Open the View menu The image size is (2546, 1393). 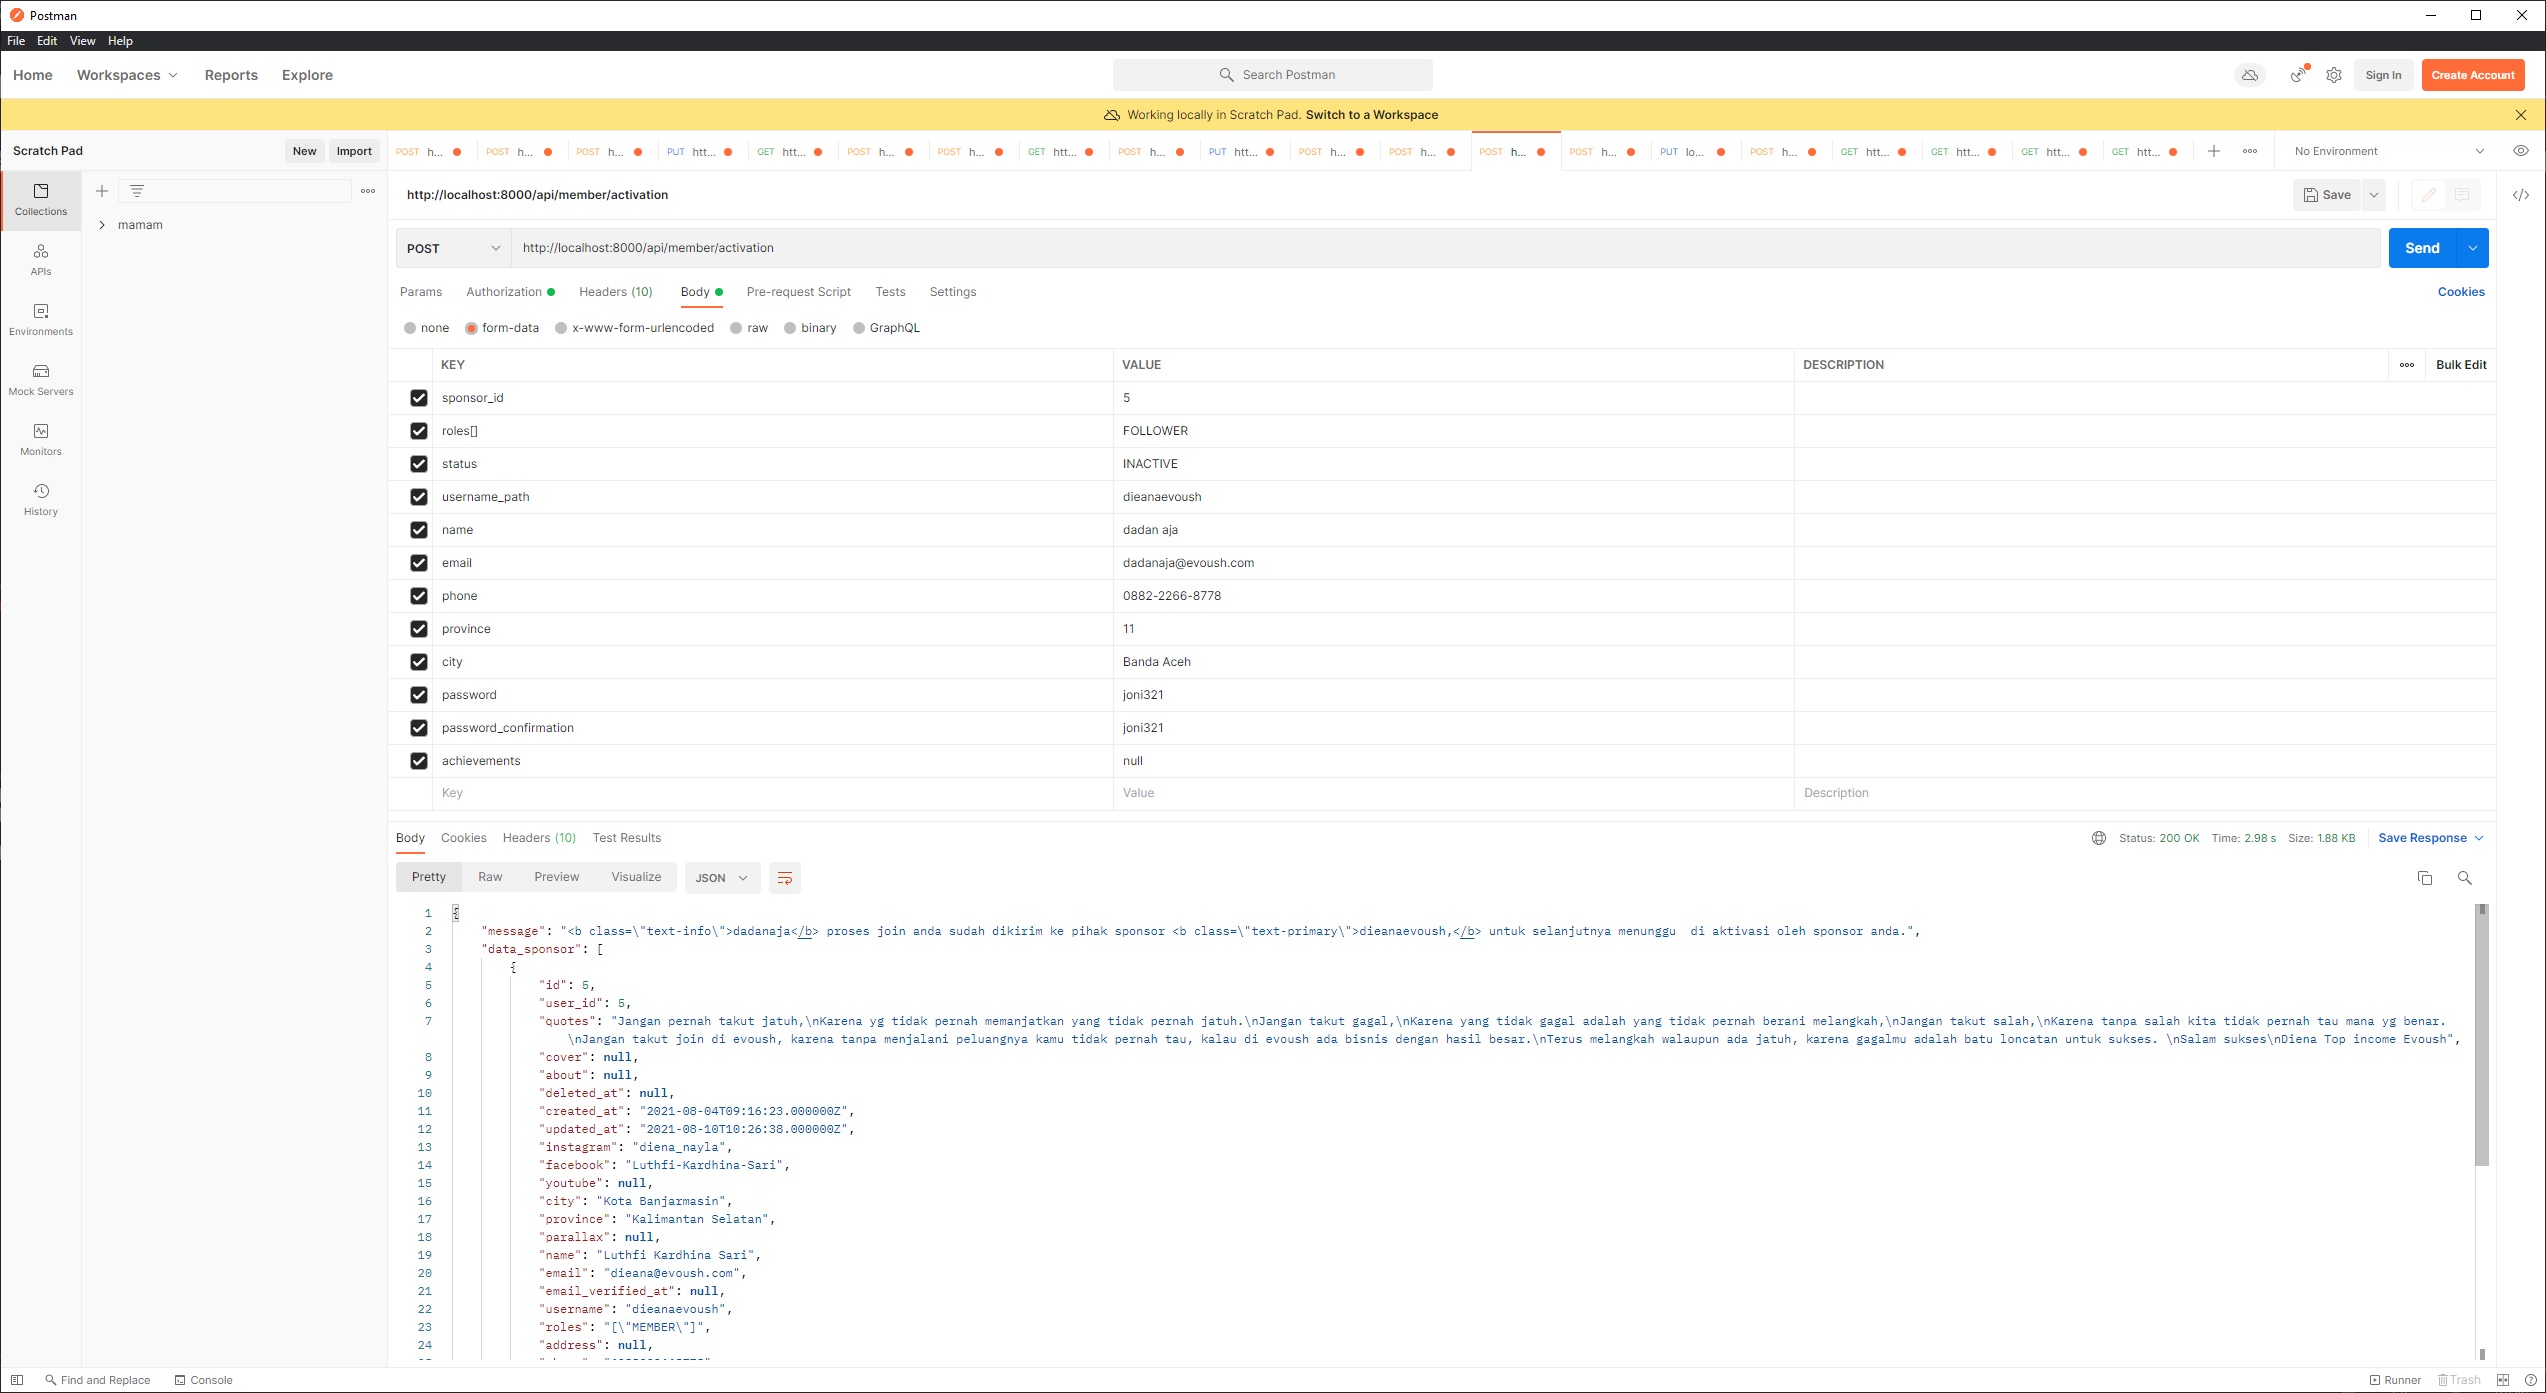tap(82, 41)
